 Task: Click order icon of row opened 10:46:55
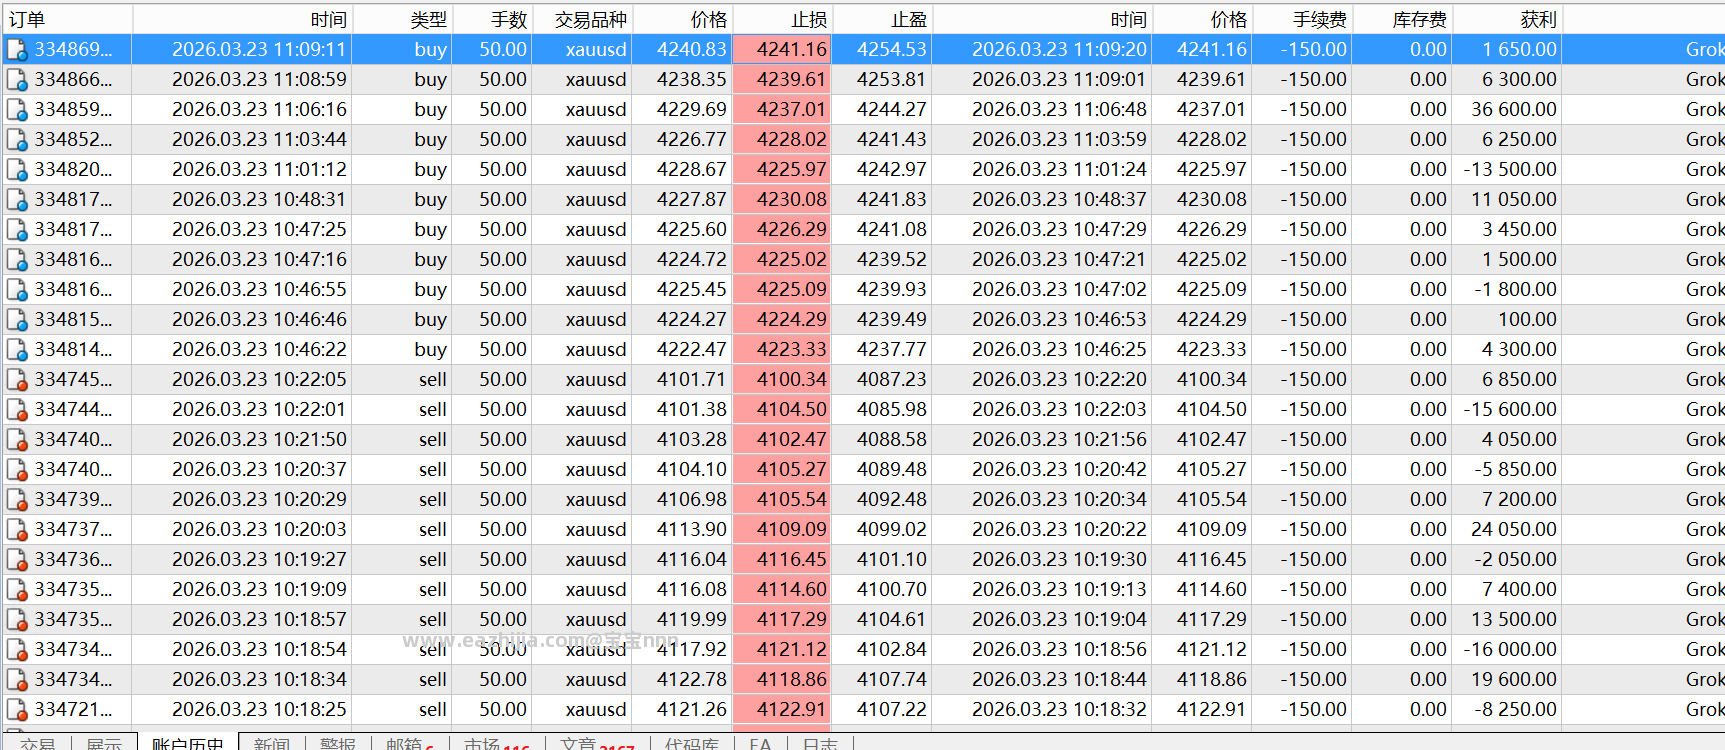coord(17,290)
